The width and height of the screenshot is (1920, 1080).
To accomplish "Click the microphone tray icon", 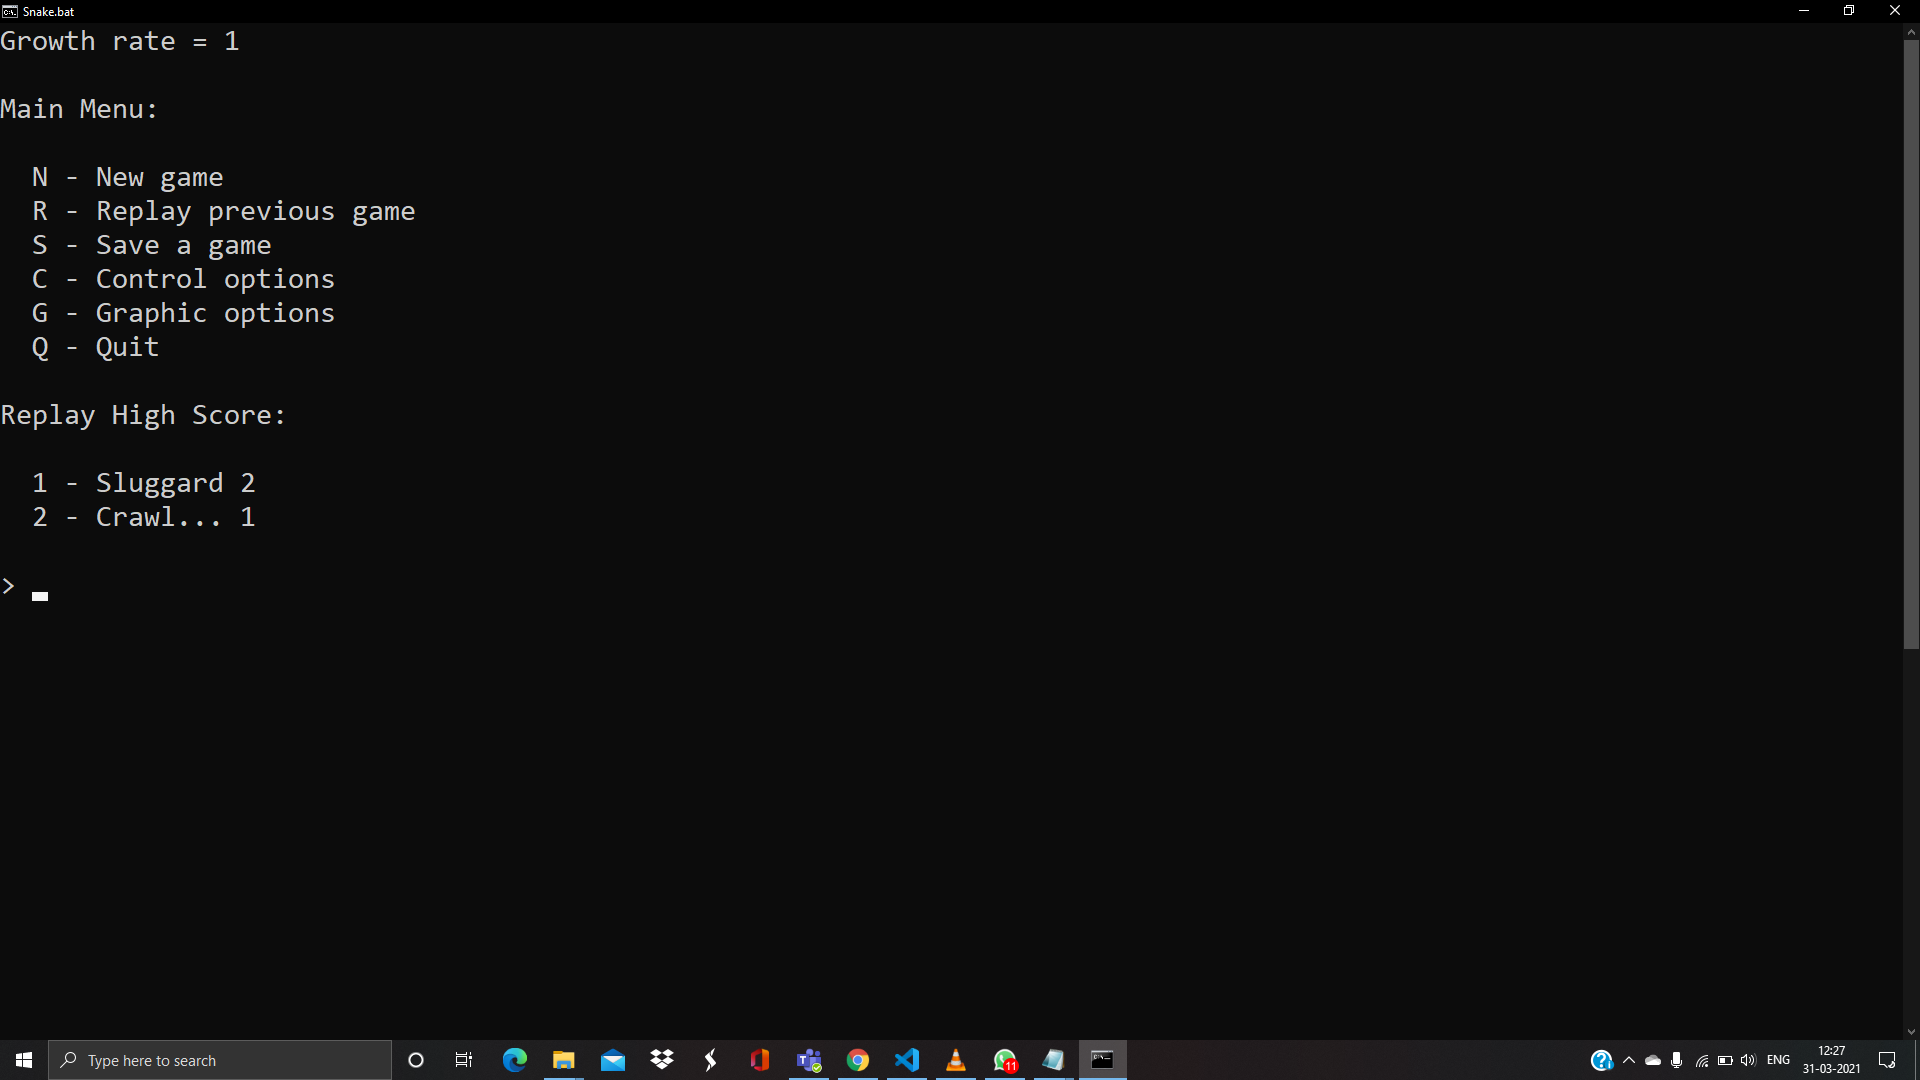I will pos(1677,1060).
